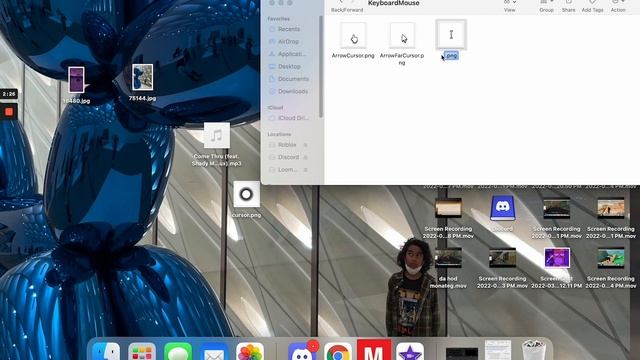Select 75144.jpg on the desktop
This screenshot has height=360, width=640.
pos(142,77)
